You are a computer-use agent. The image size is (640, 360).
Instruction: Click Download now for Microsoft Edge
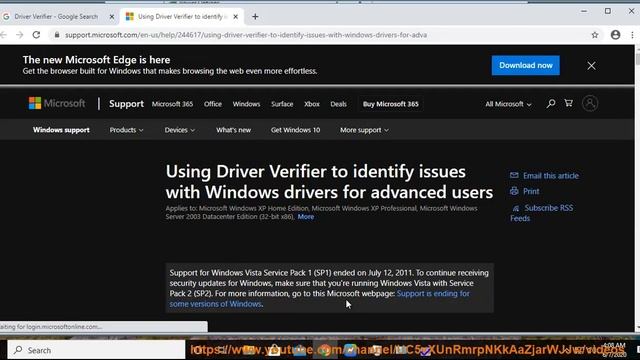pos(526,65)
